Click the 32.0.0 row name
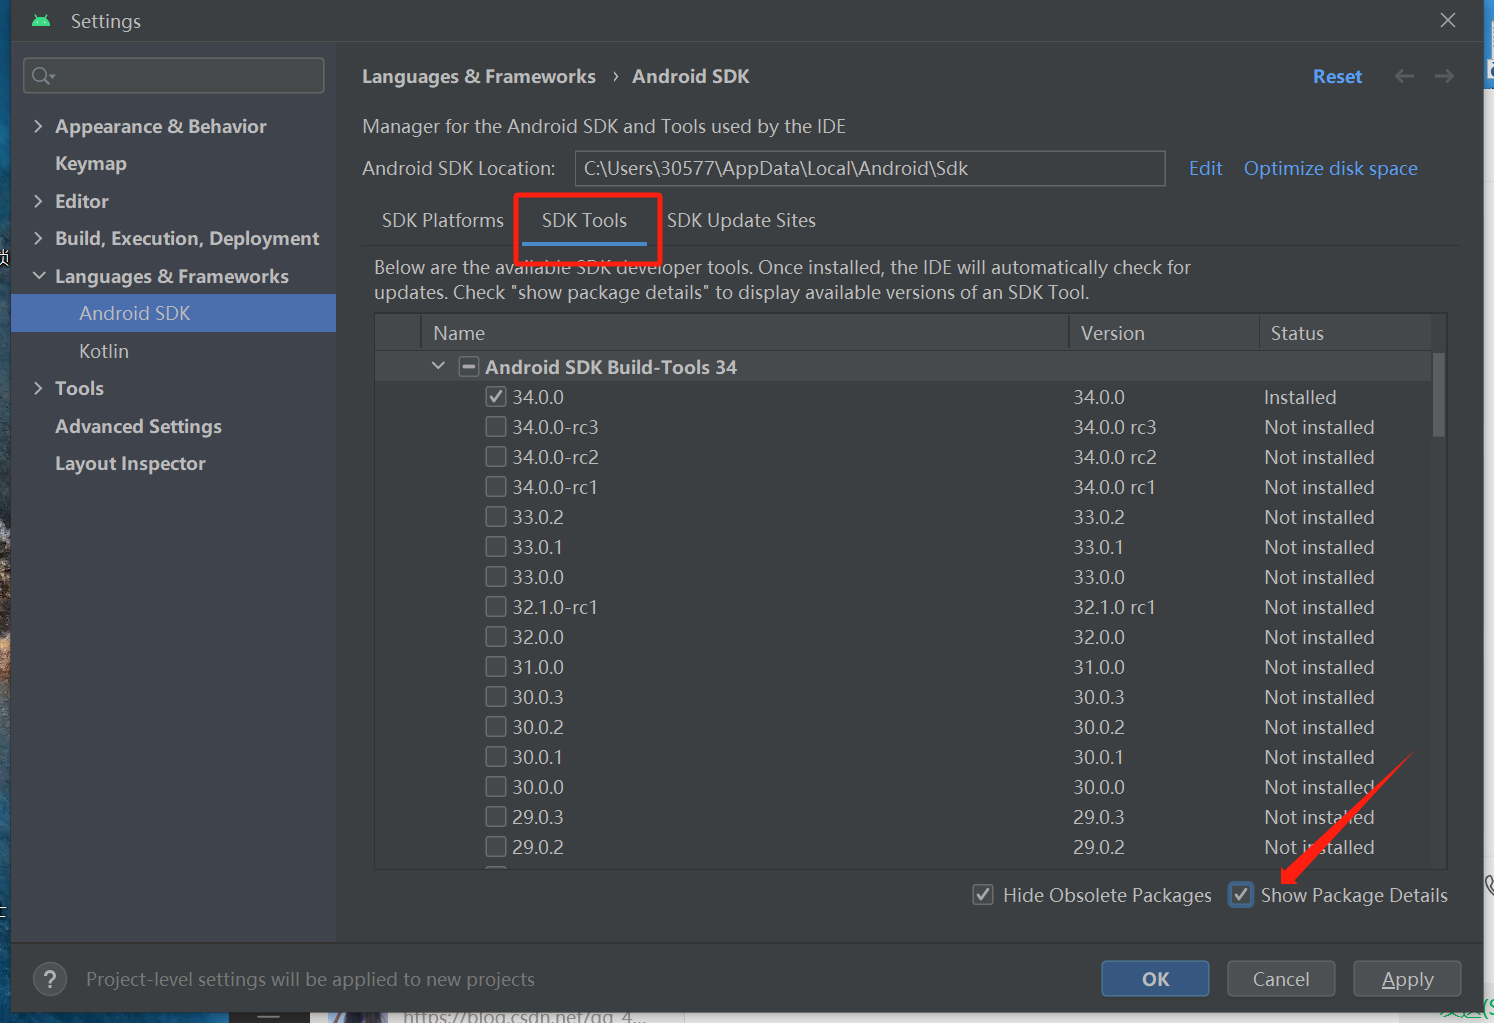The height and width of the screenshot is (1023, 1494). (x=538, y=637)
